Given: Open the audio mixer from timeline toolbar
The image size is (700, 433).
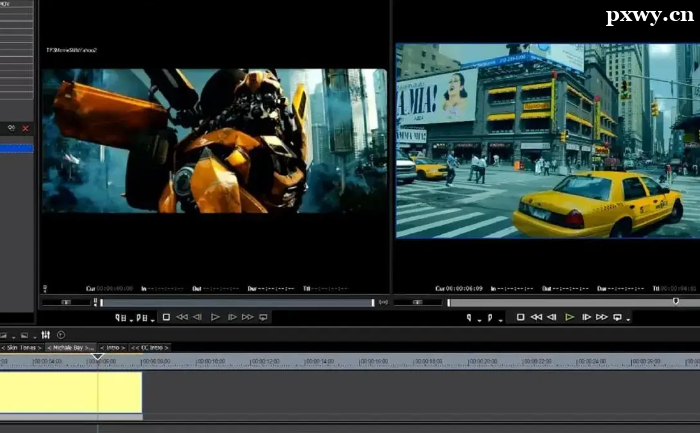Looking at the screenshot, I should point(46,335).
